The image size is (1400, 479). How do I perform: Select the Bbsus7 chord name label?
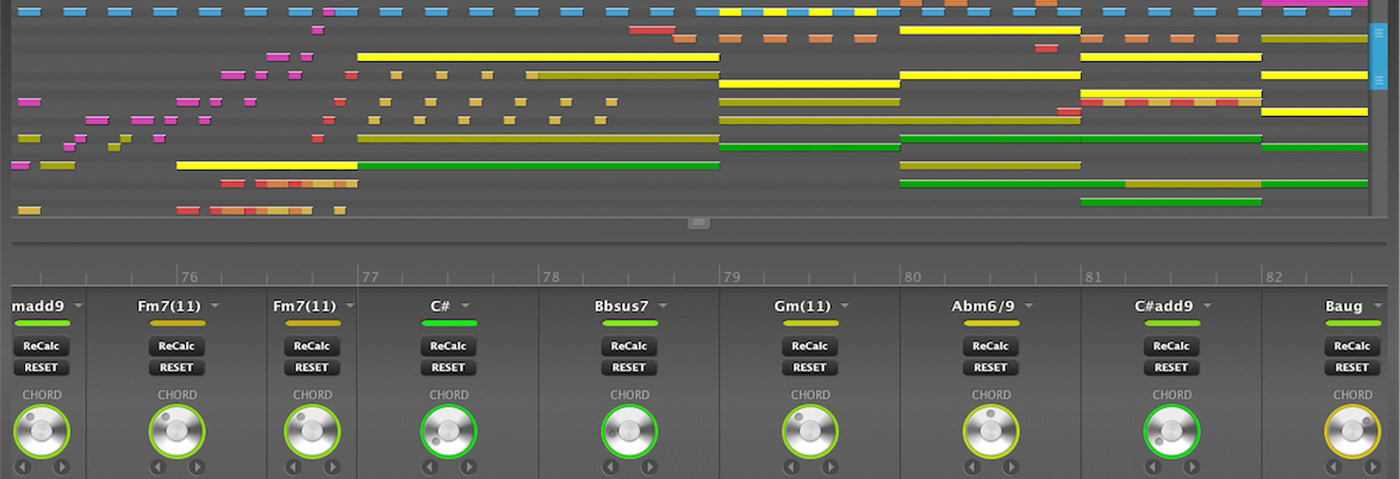(x=621, y=306)
